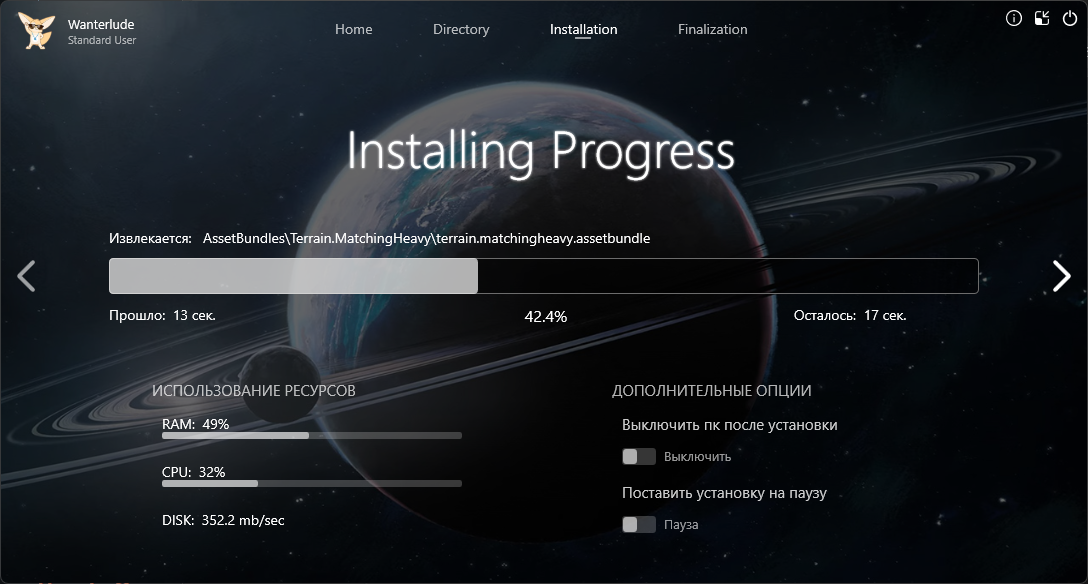Click the 'Выключить' toggle label
1088x584 pixels.
click(x=698, y=457)
